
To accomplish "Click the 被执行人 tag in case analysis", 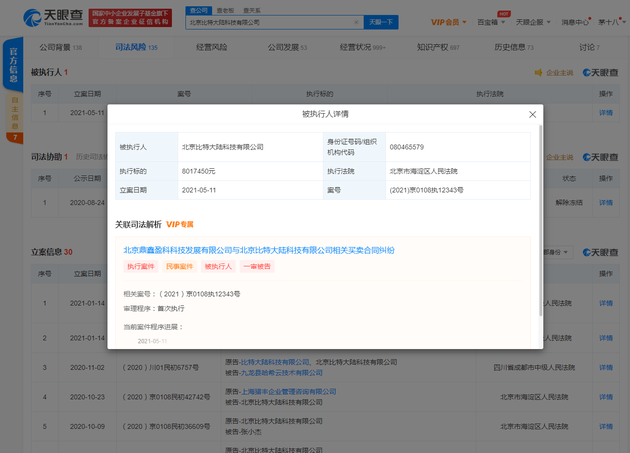I will (218, 266).
